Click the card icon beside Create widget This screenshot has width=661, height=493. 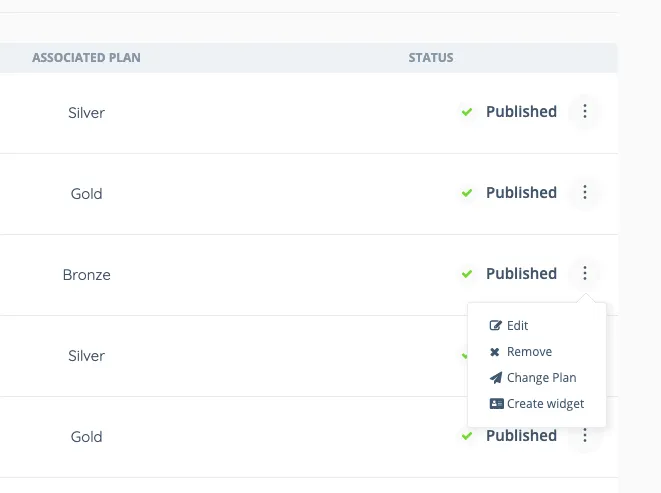(x=496, y=404)
